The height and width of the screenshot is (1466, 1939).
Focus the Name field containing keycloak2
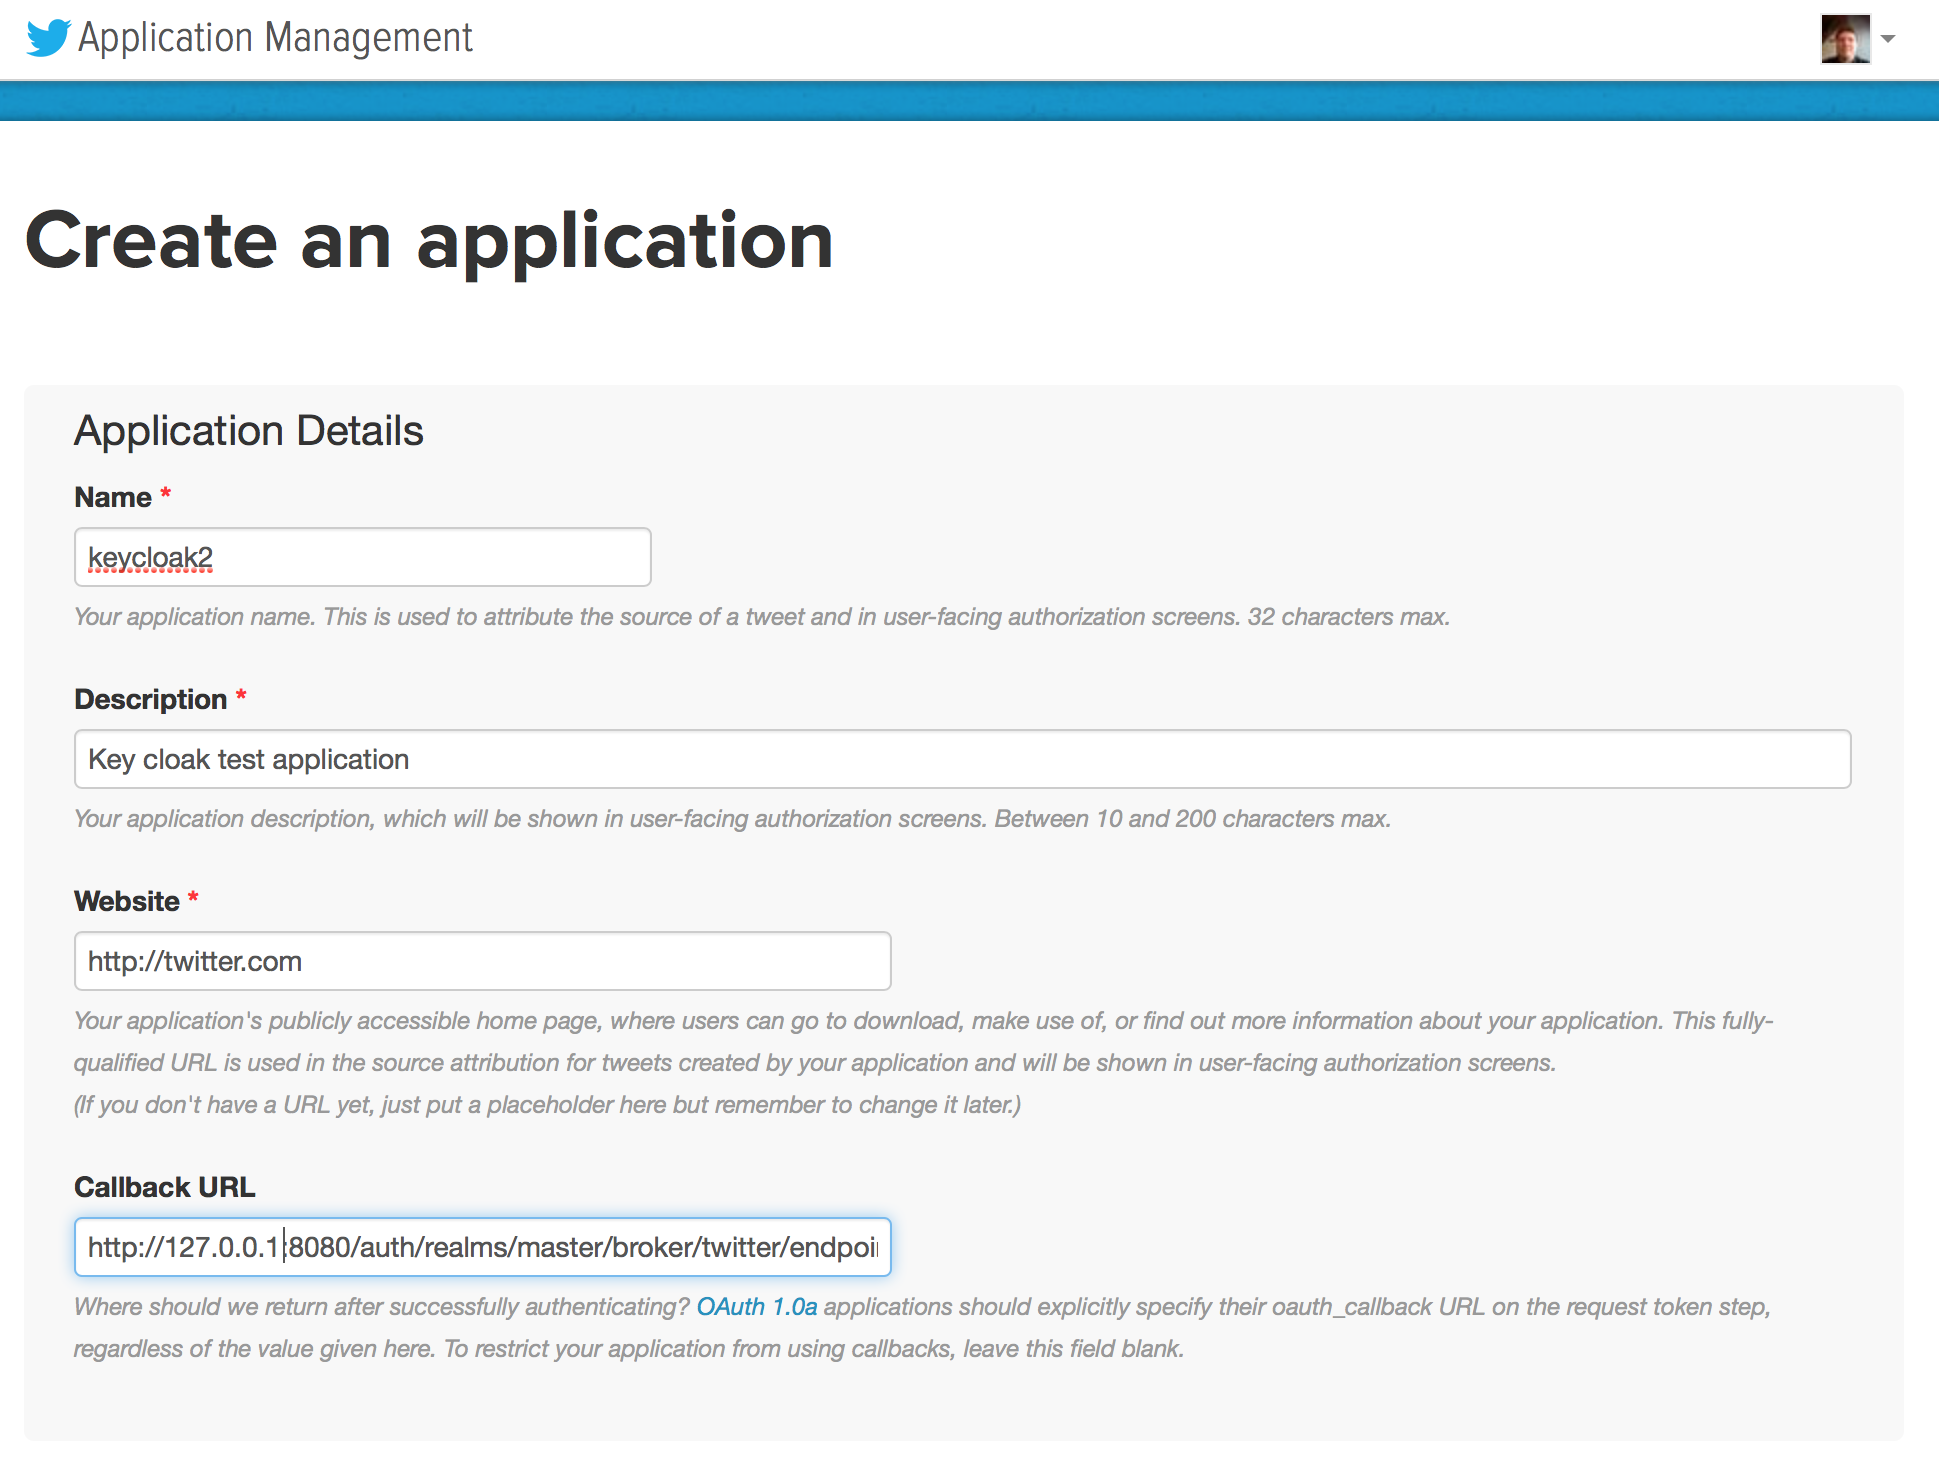(x=362, y=557)
